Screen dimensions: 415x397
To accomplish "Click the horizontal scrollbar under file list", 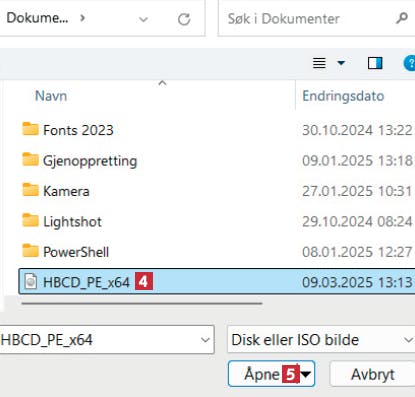I will (142, 304).
